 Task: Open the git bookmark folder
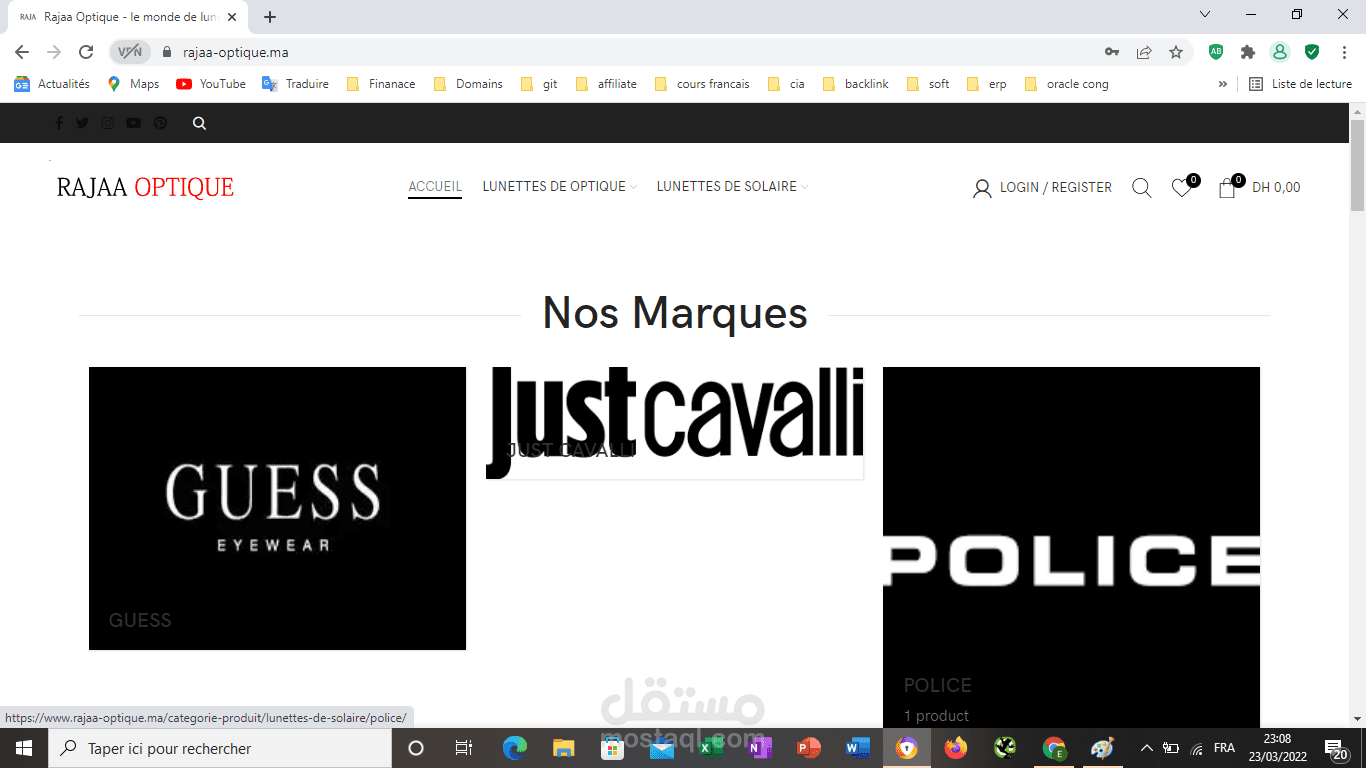[x=540, y=84]
